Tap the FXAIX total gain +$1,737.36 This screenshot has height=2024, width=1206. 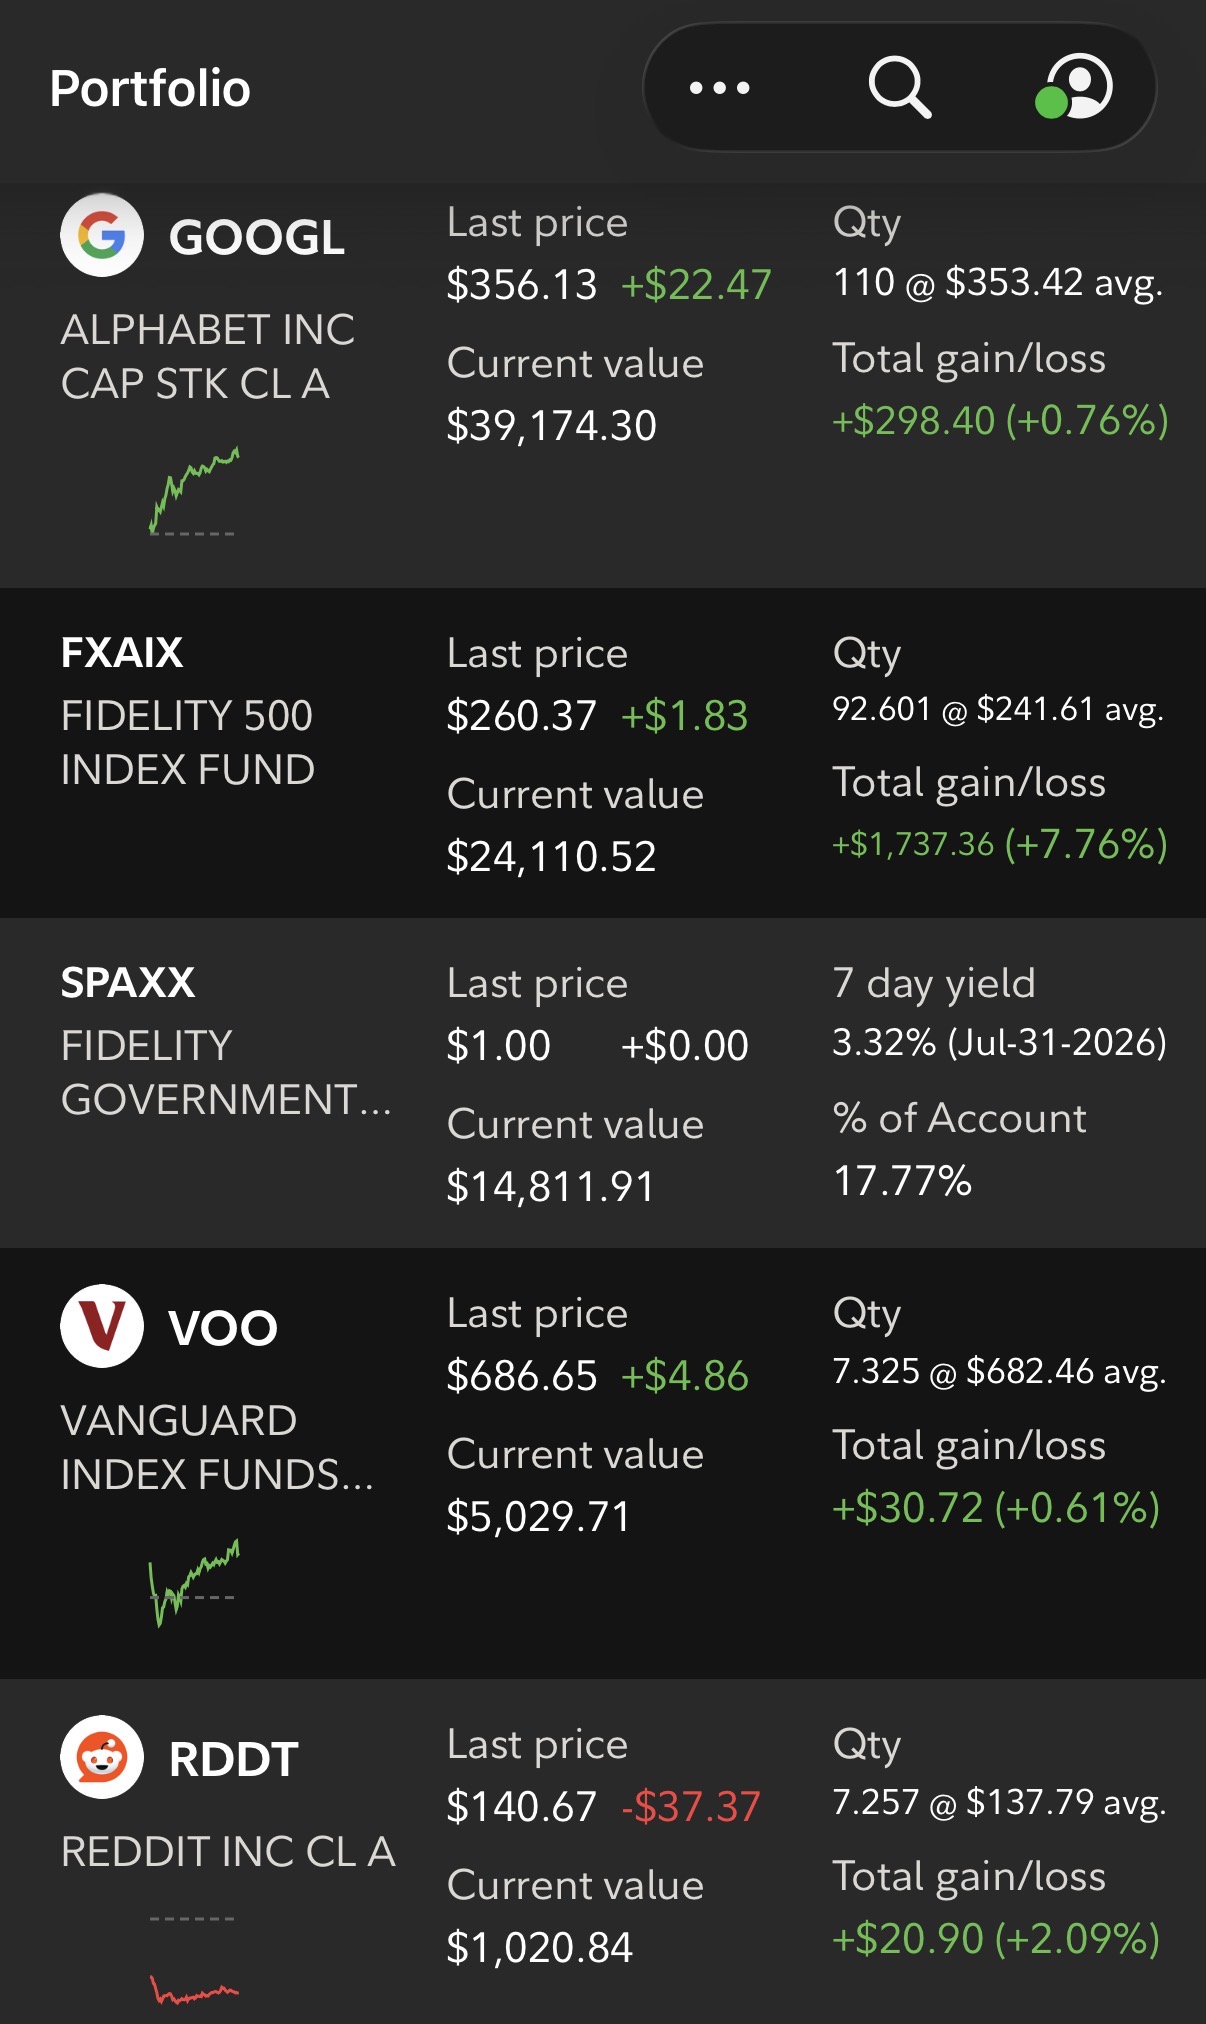(913, 844)
